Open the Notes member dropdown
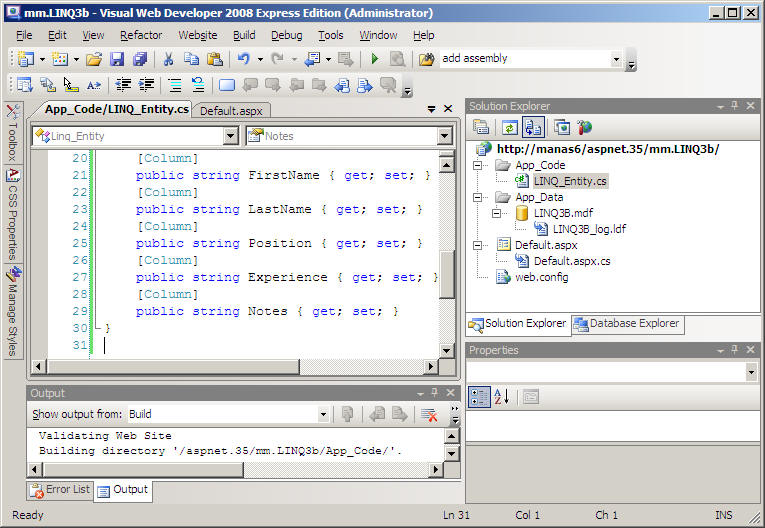The width and height of the screenshot is (765, 528). point(444,136)
